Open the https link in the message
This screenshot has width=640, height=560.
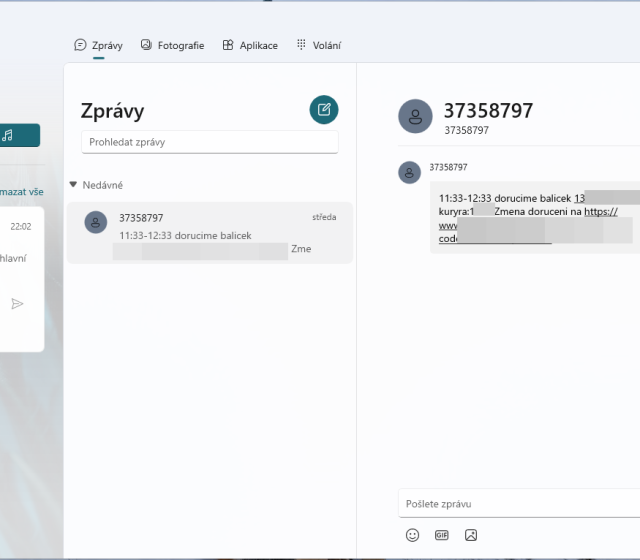coord(601,212)
